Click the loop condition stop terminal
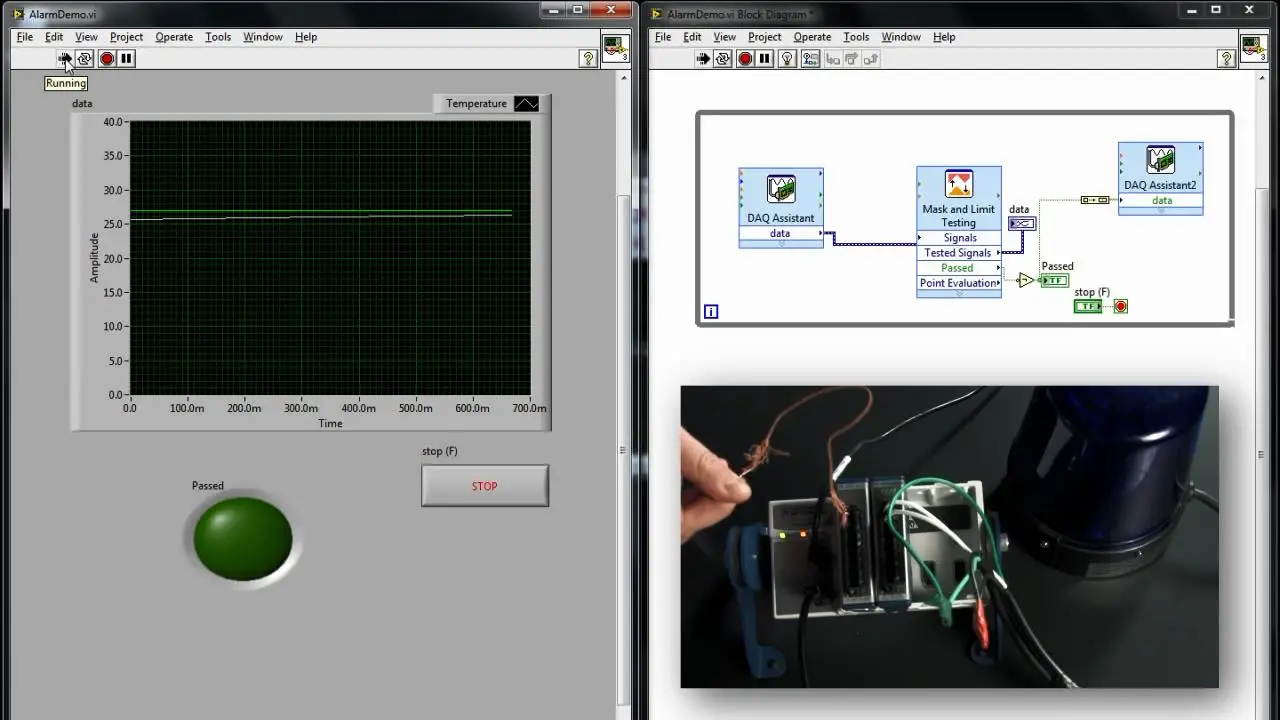Image resolution: width=1280 pixels, height=720 pixels. pyautogui.click(x=1120, y=306)
